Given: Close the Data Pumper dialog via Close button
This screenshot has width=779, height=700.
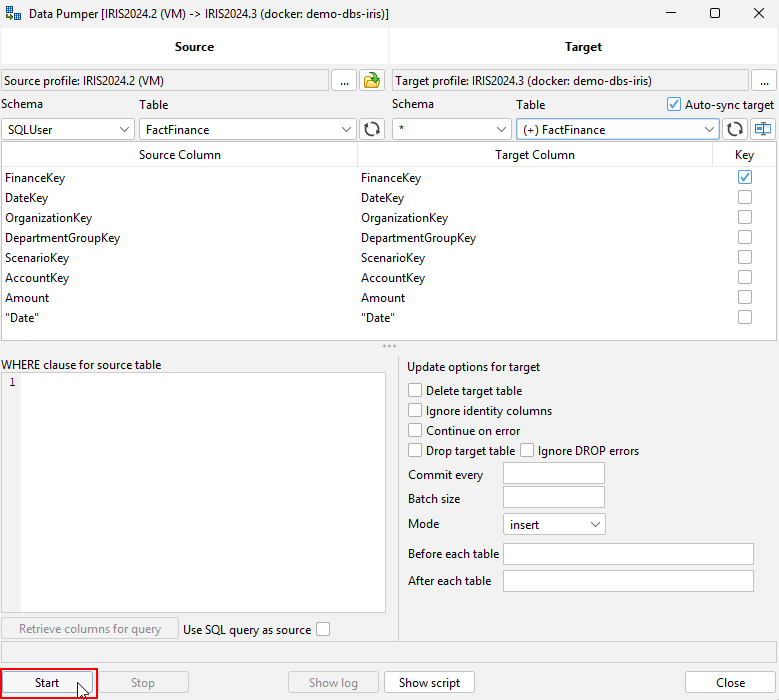Looking at the screenshot, I should coord(730,683).
